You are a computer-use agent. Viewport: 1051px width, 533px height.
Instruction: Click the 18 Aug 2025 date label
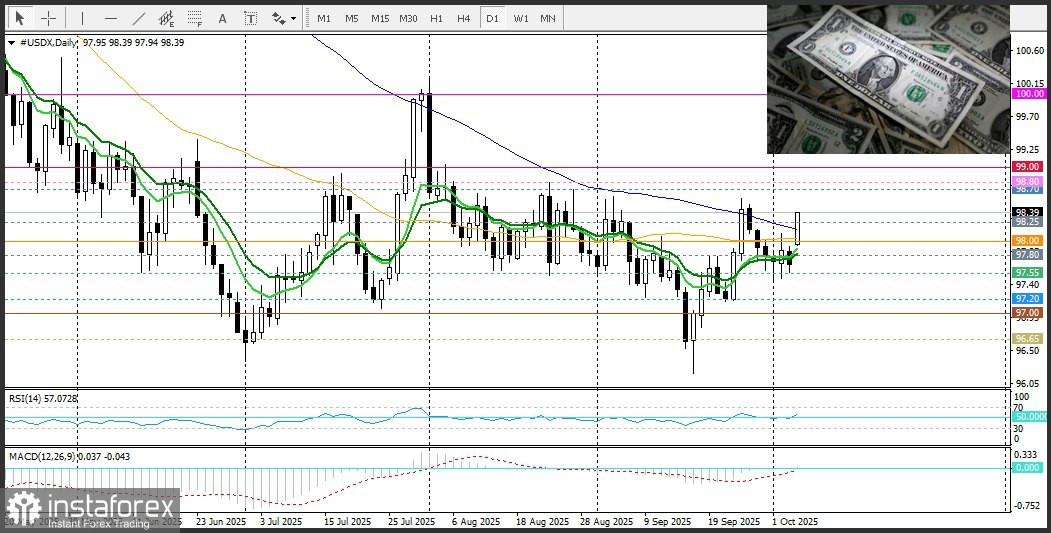point(543,521)
